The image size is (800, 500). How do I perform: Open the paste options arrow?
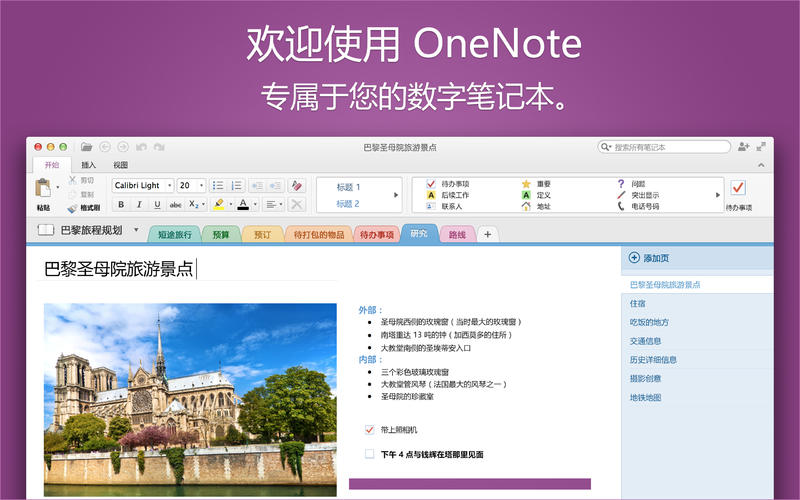(x=57, y=188)
